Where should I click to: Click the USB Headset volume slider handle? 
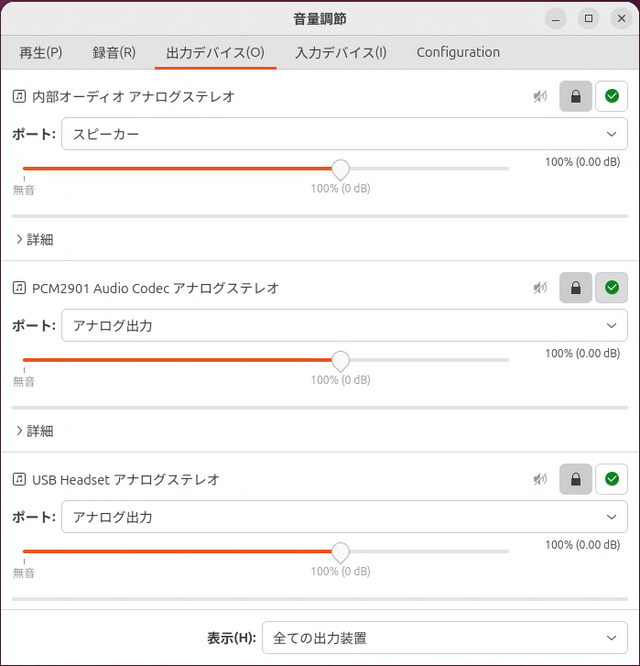tap(340, 553)
